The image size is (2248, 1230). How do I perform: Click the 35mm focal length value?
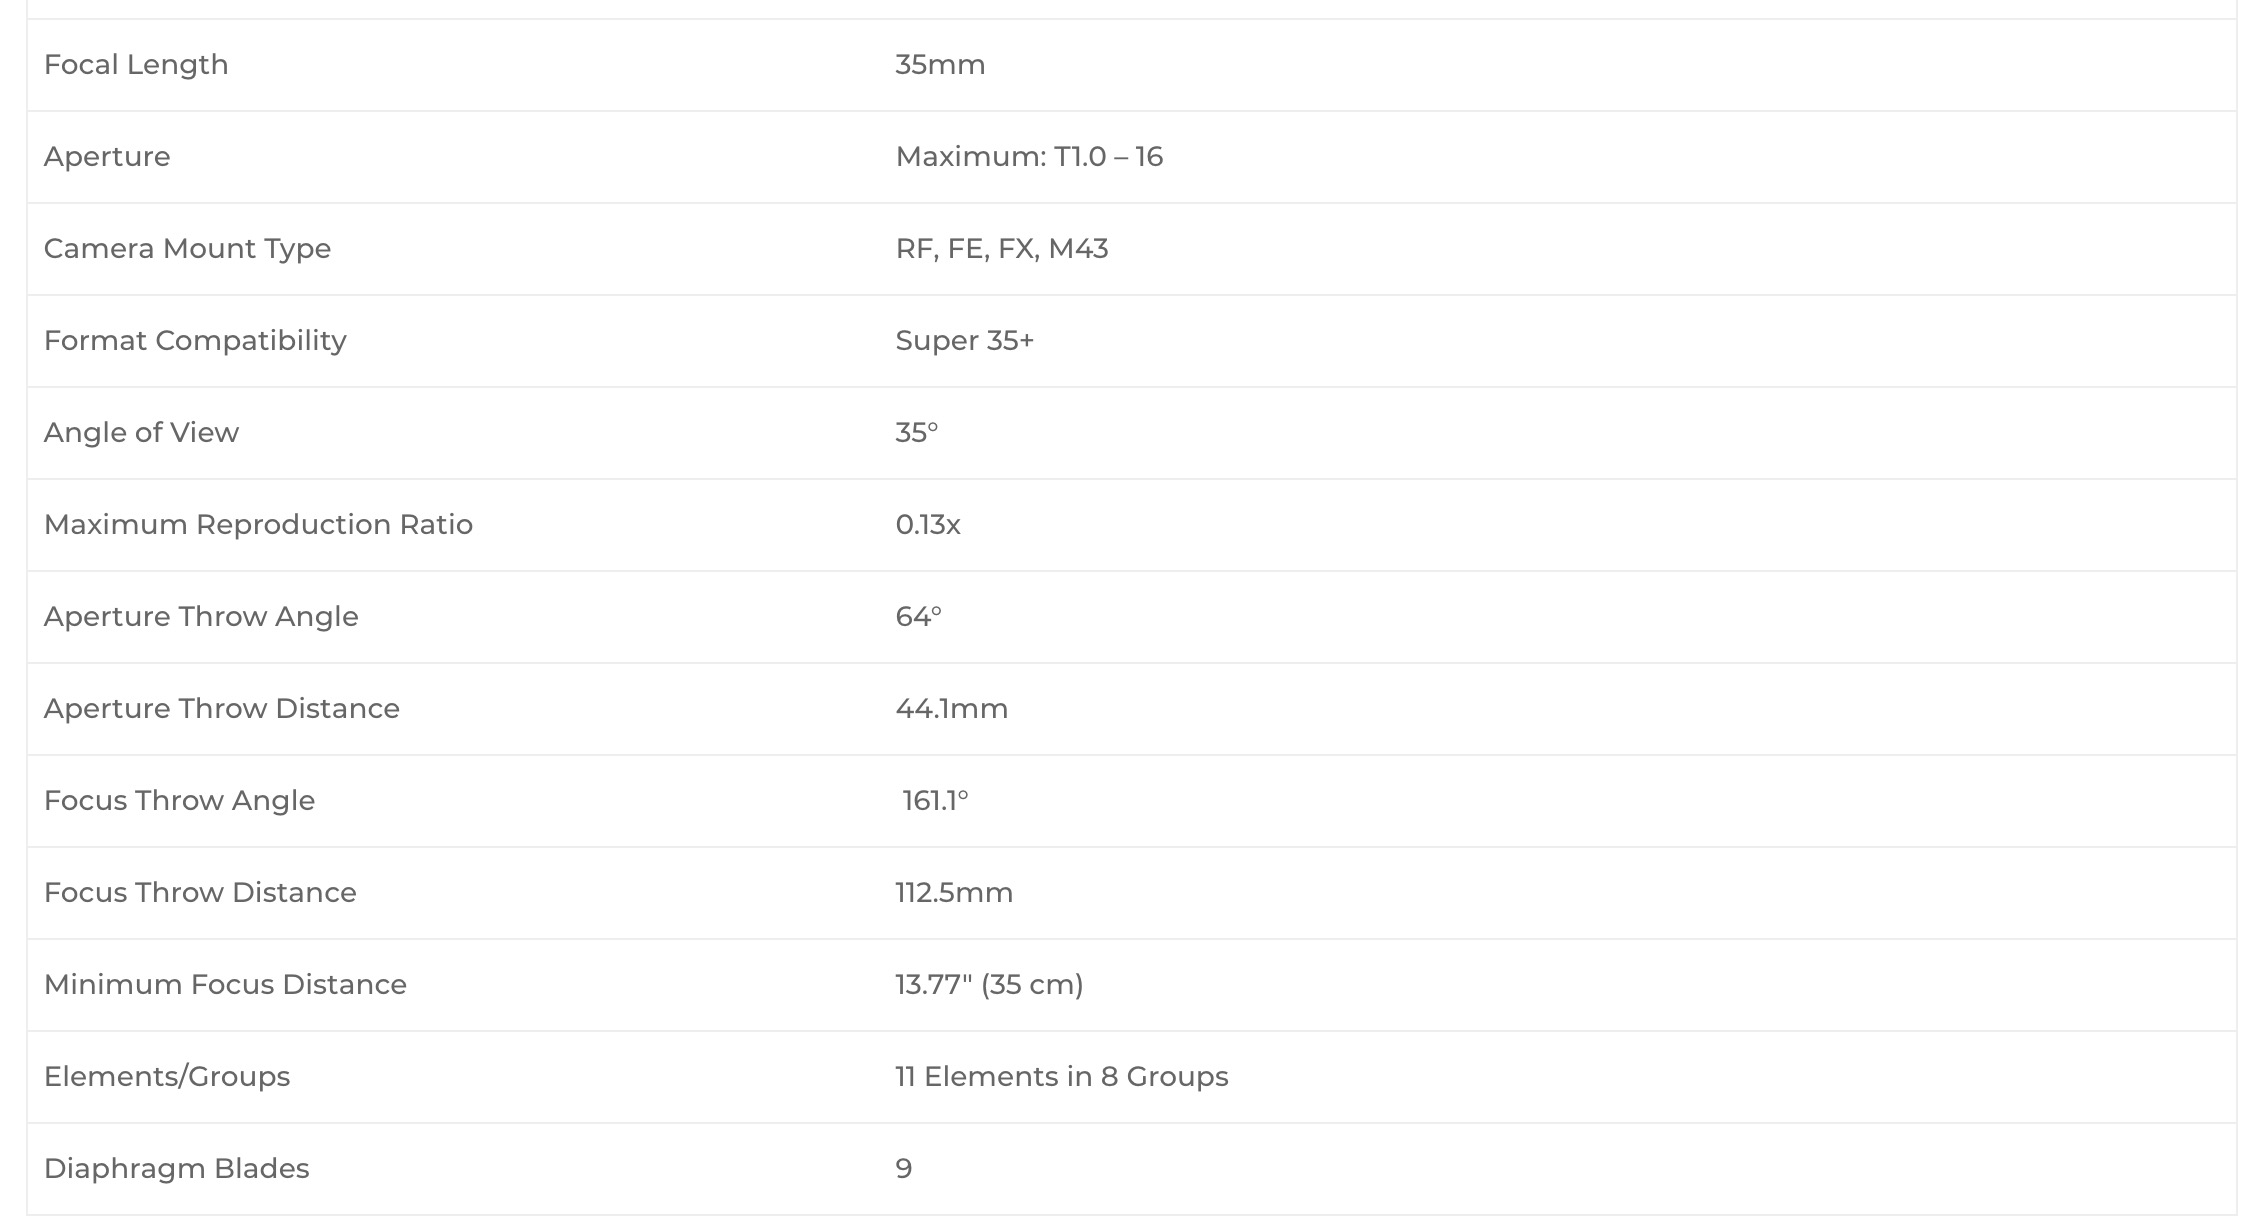point(940,65)
